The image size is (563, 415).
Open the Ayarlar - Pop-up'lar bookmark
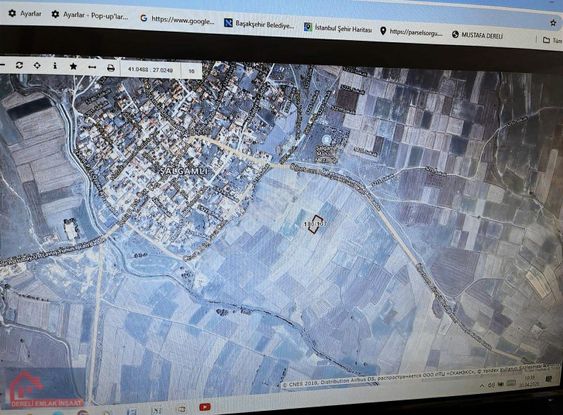pyautogui.click(x=90, y=15)
